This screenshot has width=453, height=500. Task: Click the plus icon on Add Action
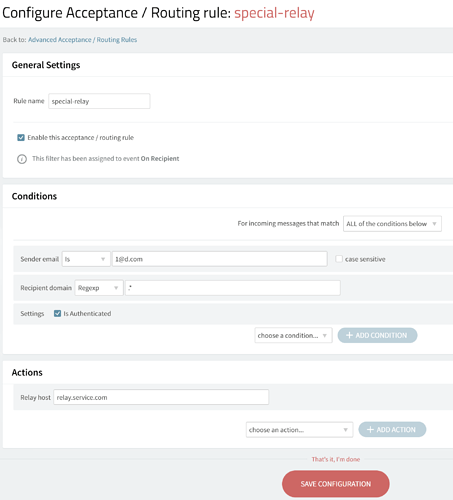370,430
